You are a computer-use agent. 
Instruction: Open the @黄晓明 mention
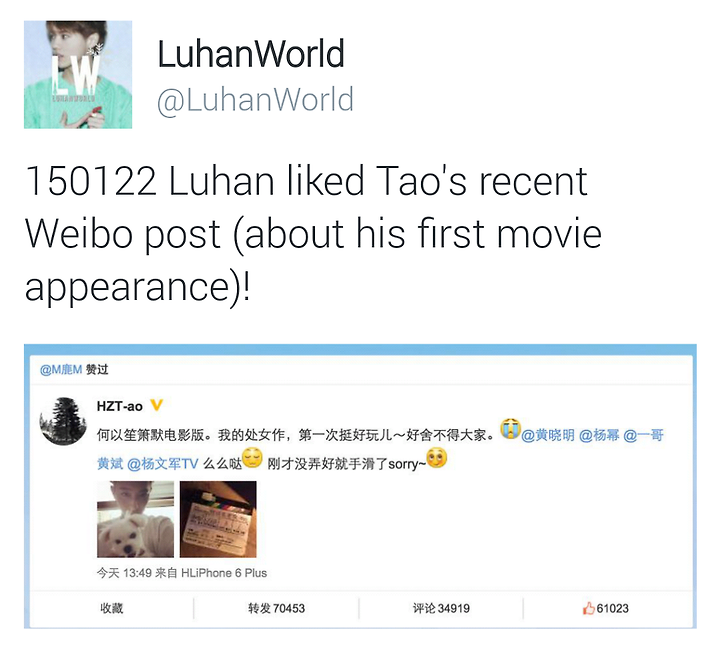[548, 435]
